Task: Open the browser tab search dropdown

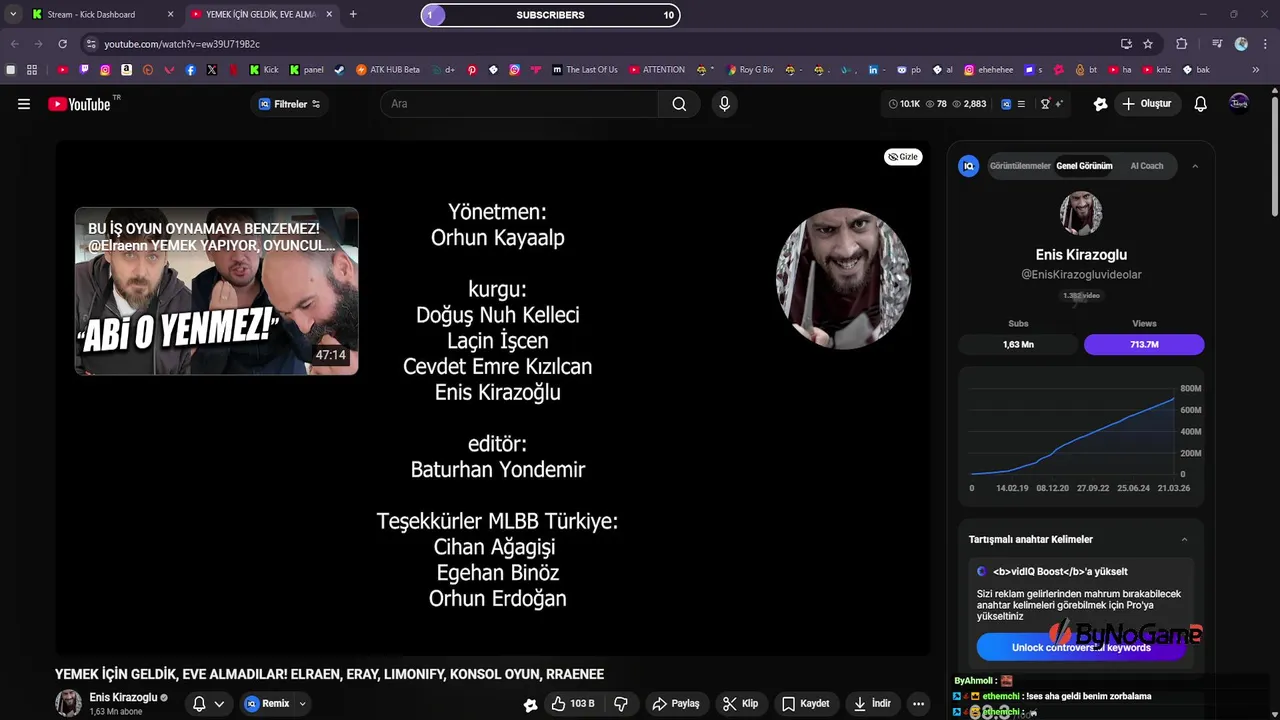Action: pyautogui.click(x=13, y=14)
